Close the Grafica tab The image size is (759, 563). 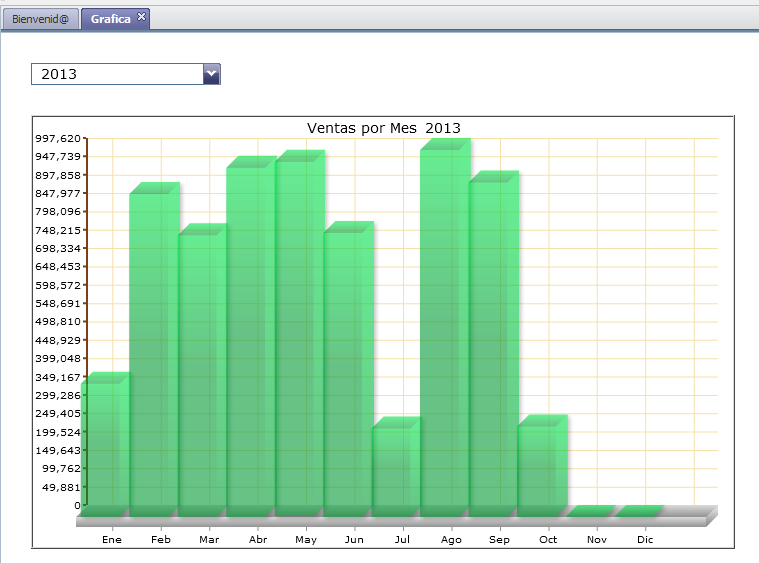coord(141,17)
